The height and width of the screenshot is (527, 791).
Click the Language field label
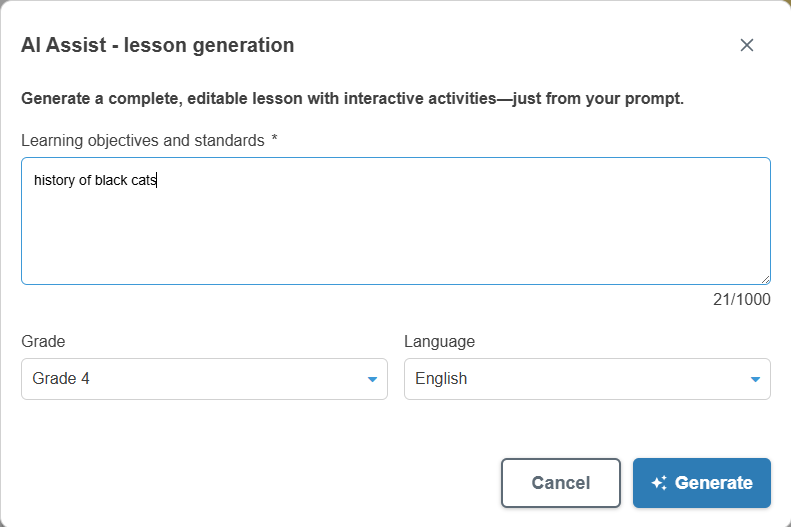tap(439, 341)
